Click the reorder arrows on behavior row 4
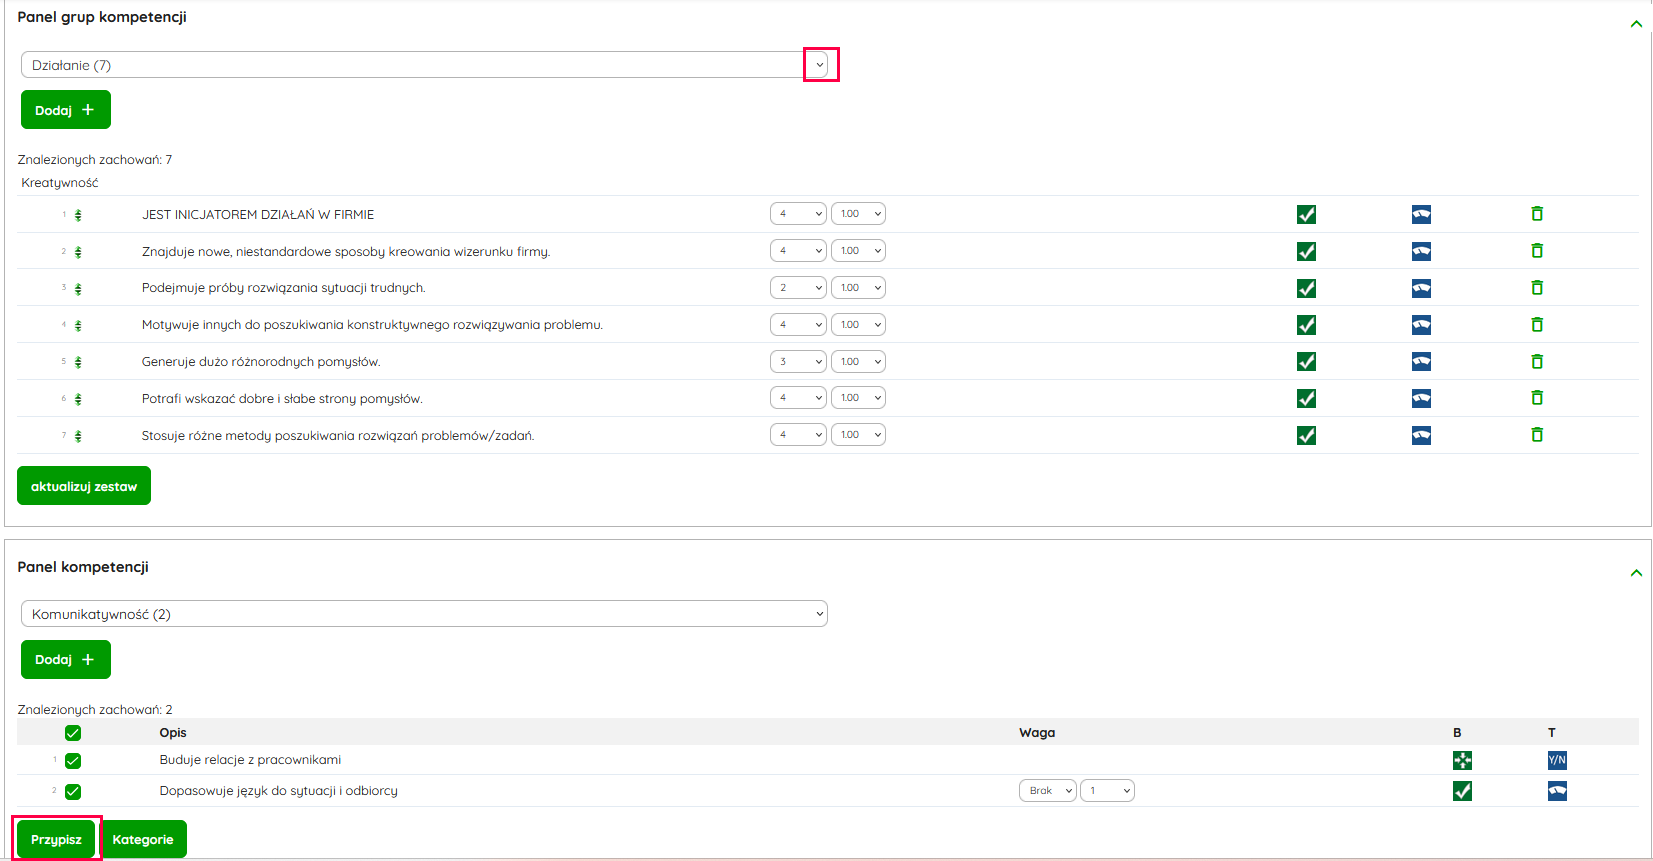Screen dimensions: 1653x861 [x=78, y=326]
